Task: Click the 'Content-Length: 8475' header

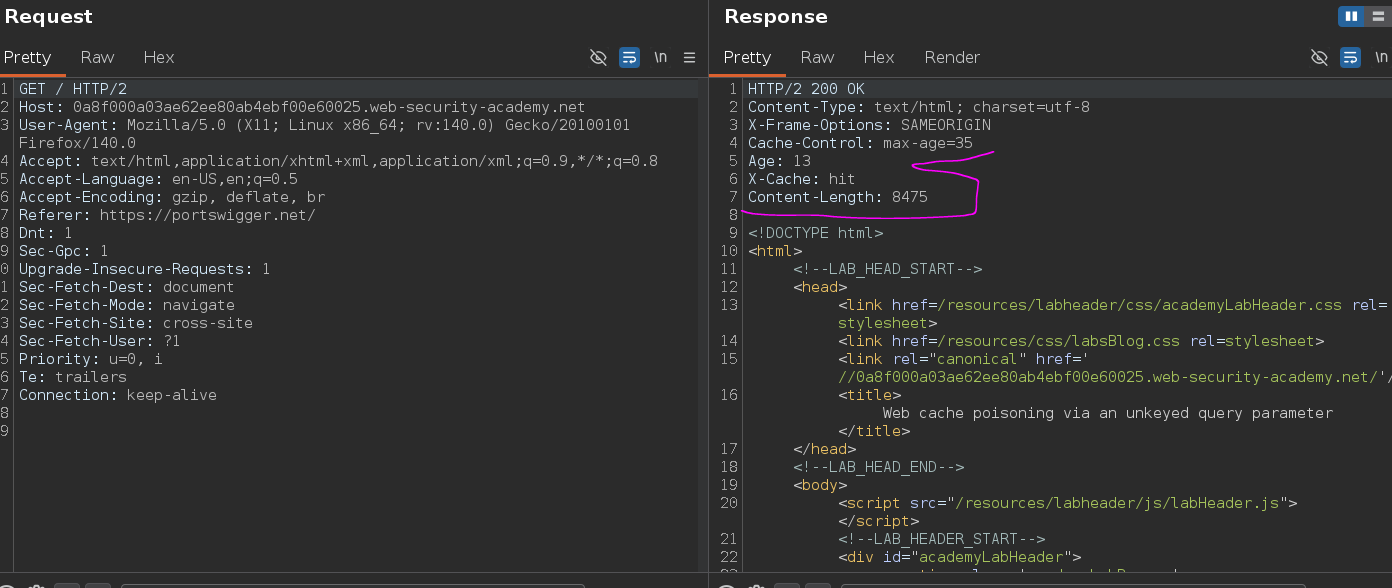Action: coord(838,197)
